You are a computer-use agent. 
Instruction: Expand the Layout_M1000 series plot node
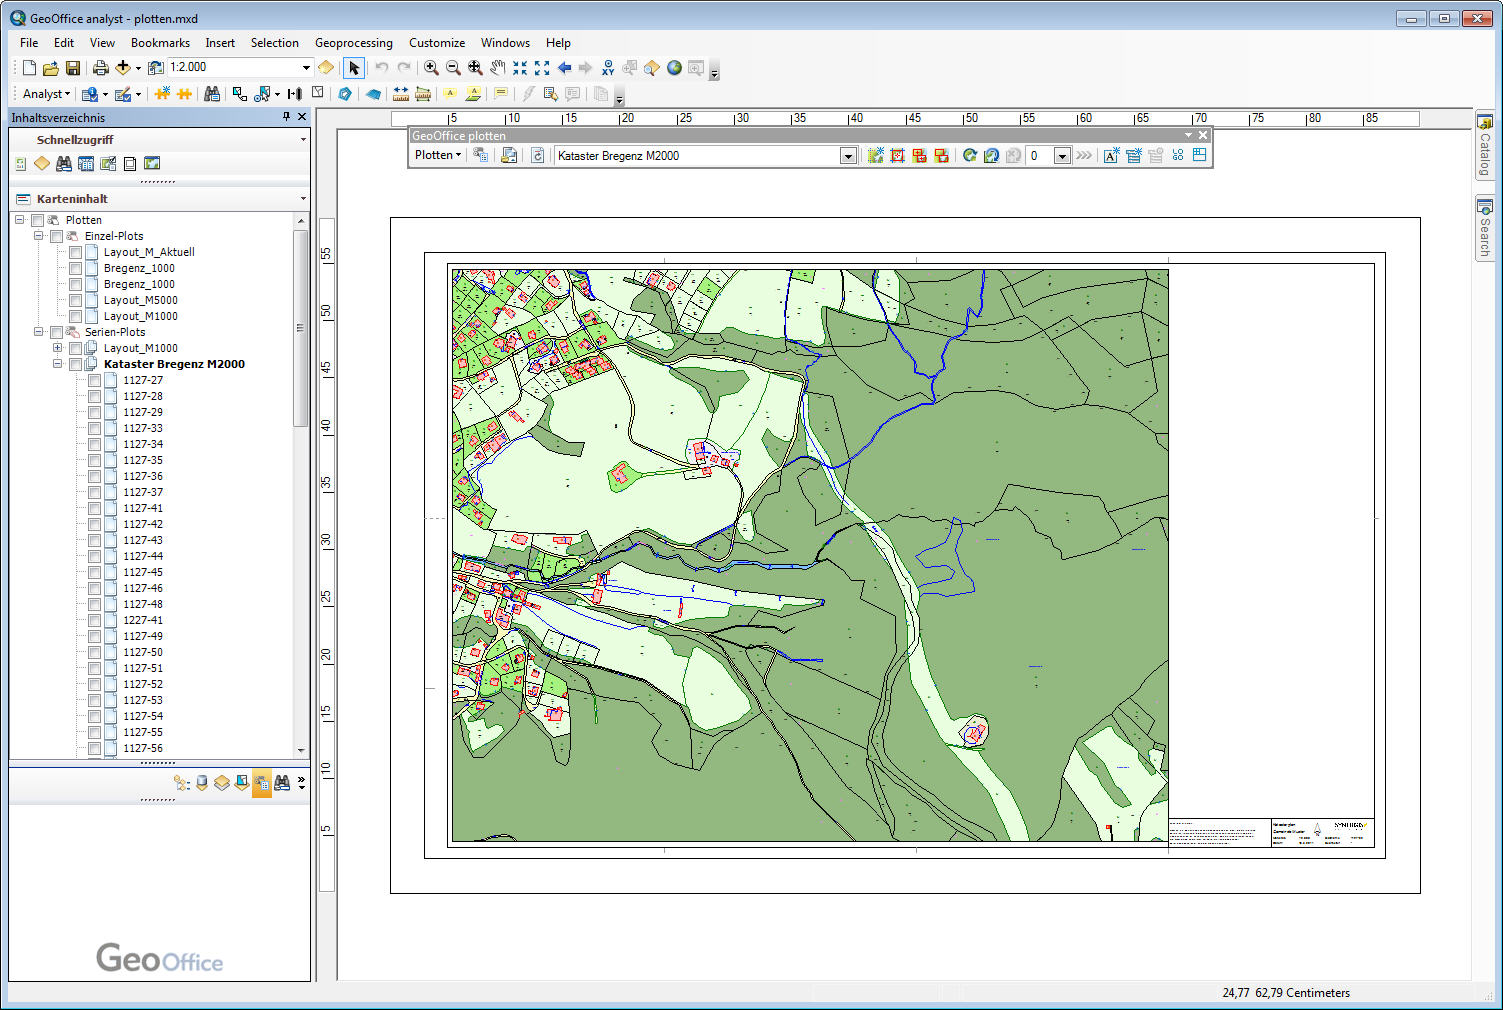pyautogui.click(x=57, y=348)
